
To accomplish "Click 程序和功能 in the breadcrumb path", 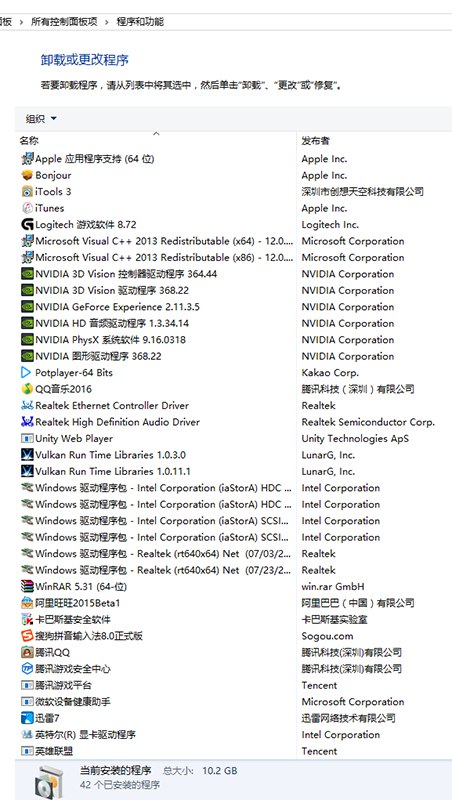I will click(x=140, y=22).
